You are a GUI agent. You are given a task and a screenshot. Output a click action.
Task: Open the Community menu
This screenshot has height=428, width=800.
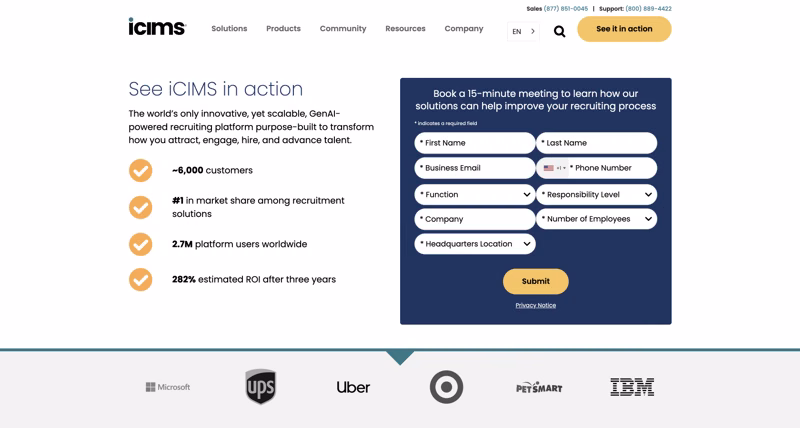(x=343, y=29)
